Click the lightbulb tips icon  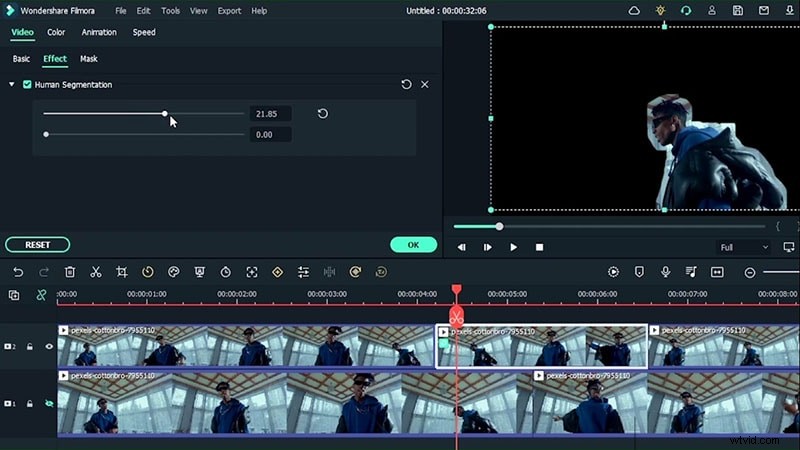pos(660,10)
